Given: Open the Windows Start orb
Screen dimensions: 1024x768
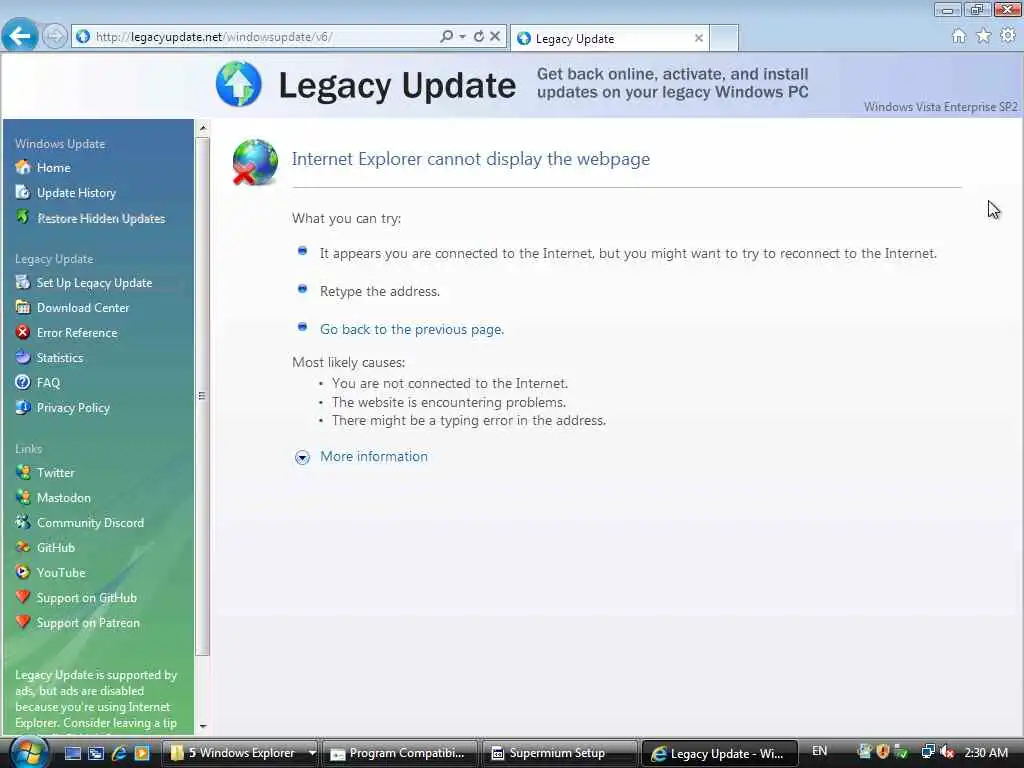Looking at the screenshot, I should coord(28,752).
